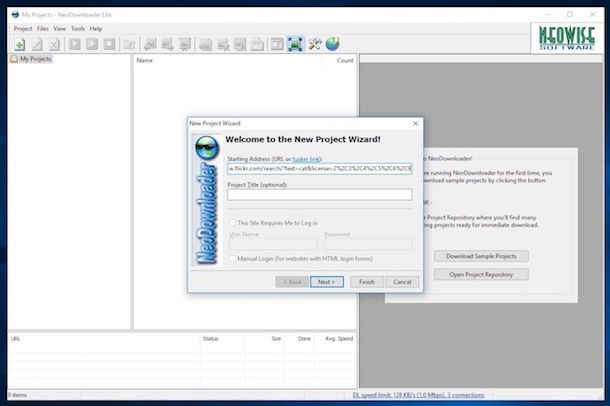610x406 pixels.
Task: Click the Starting Address URL field
Action: pos(319,169)
